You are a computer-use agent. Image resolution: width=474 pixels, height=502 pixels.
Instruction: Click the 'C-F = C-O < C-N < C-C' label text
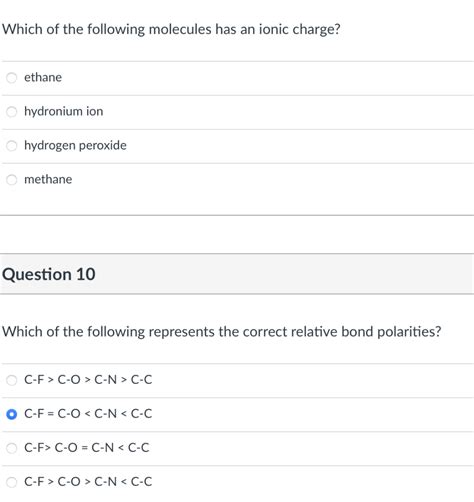(88, 414)
